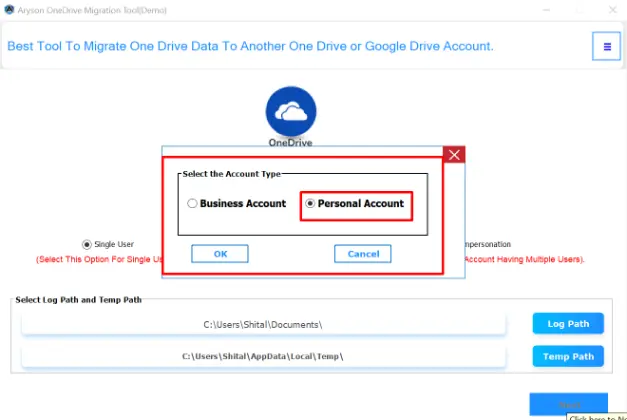Select Business Account radio button
The image size is (627, 420).
pos(192,203)
